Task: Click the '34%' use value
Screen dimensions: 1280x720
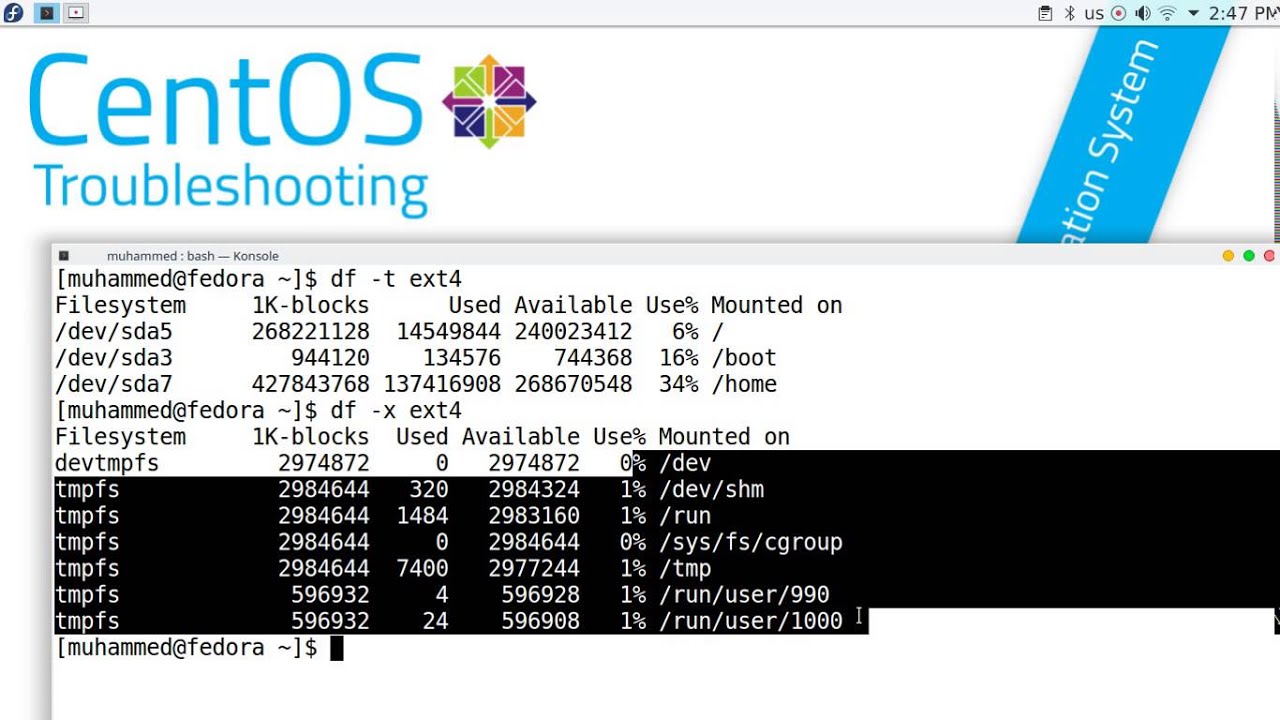Action: click(679, 384)
